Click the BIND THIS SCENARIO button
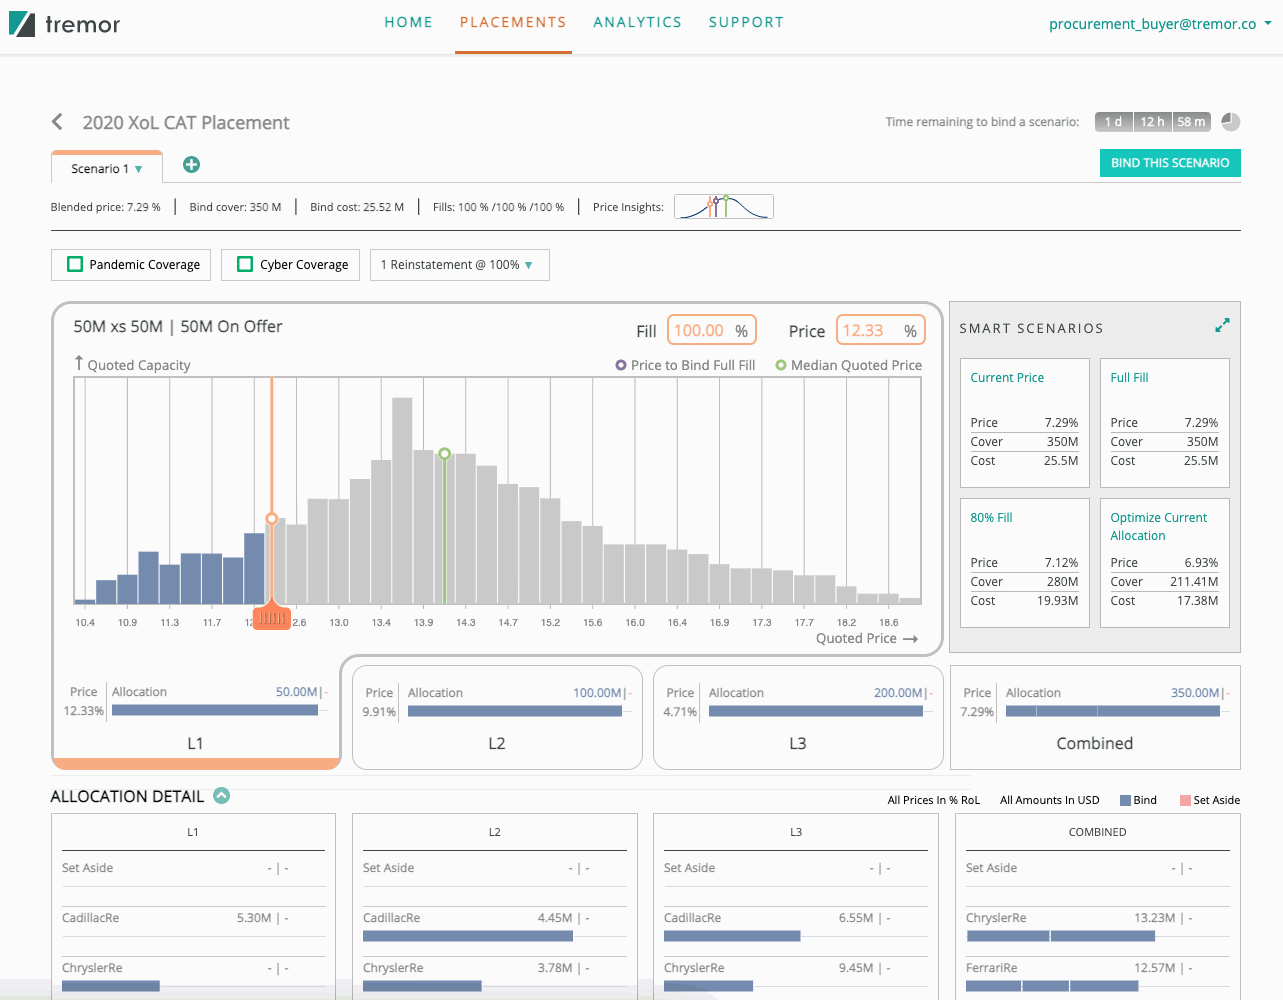 pyautogui.click(x=1170, y=162)
